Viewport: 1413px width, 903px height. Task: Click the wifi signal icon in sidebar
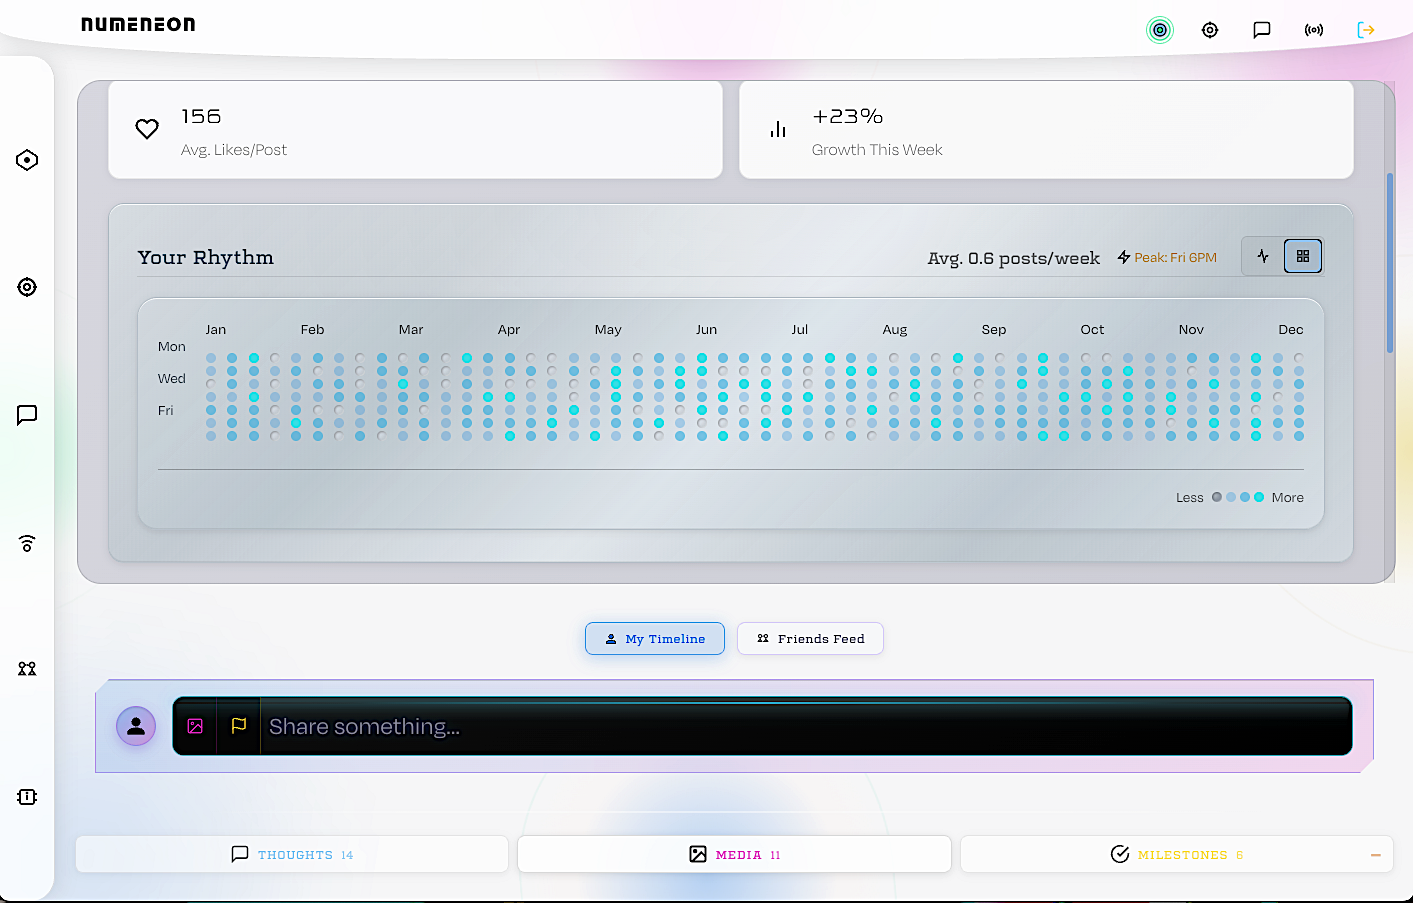pos(27,543)
